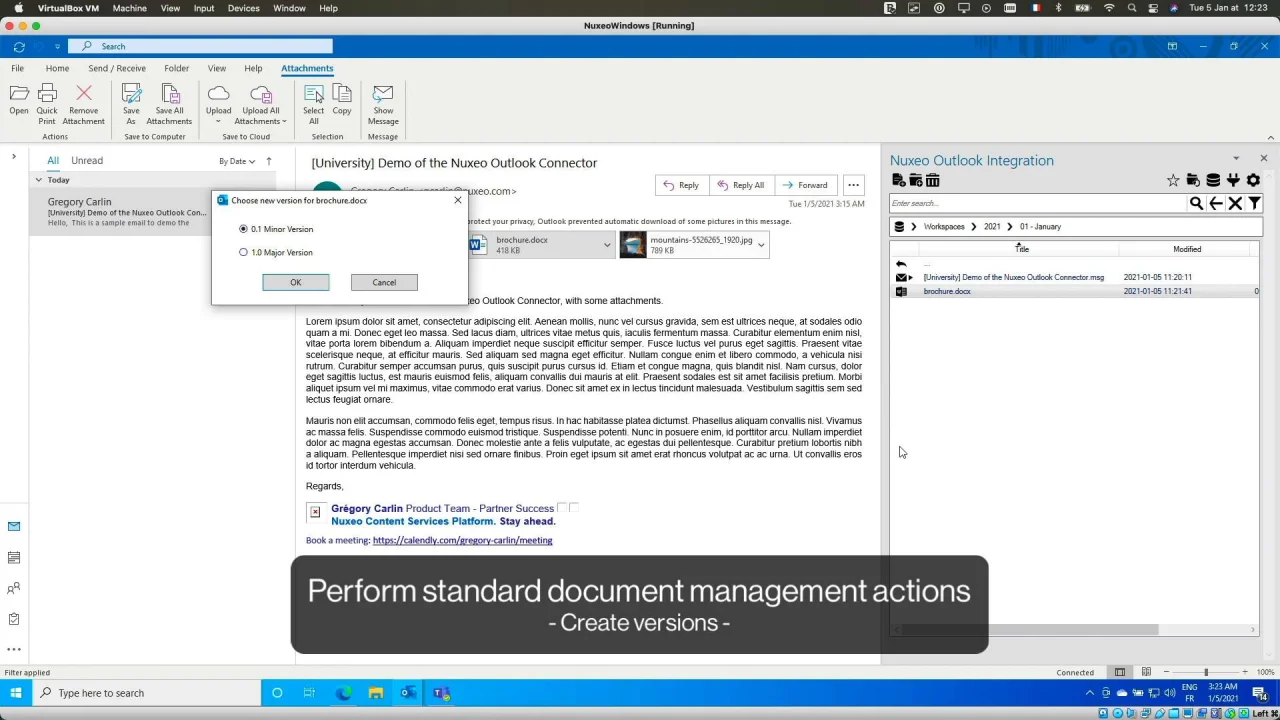Open more message actions ellipsis
This screenshot has width=1280, height=720.
[x=853, y=185]
